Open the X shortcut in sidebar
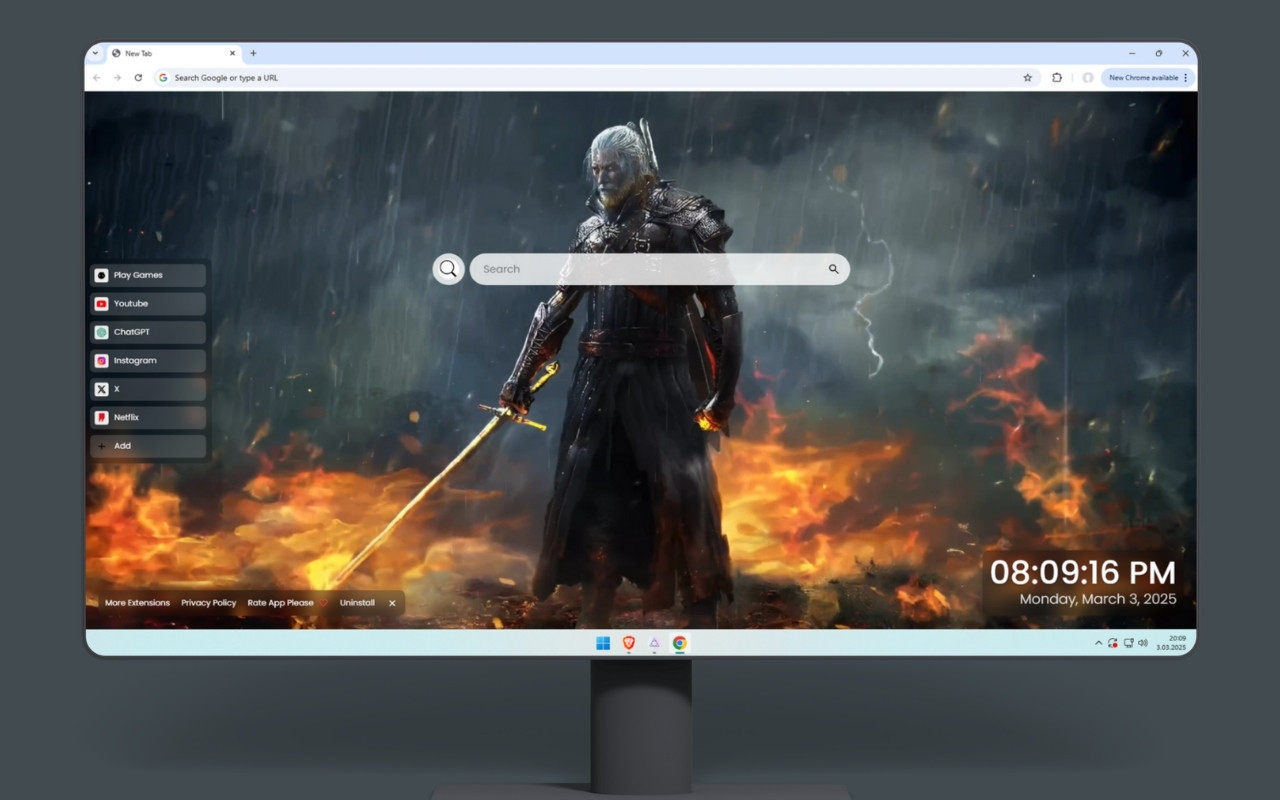This screenshot has height=800, width=1280. [x=148, y=389]
